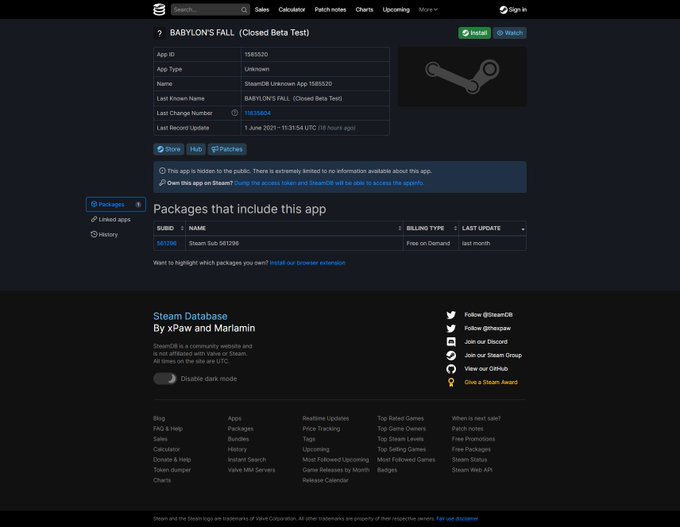This screenshot has height=527, width=680.
Task: Open the Blog footer link
Action: [x=159, y=419]
